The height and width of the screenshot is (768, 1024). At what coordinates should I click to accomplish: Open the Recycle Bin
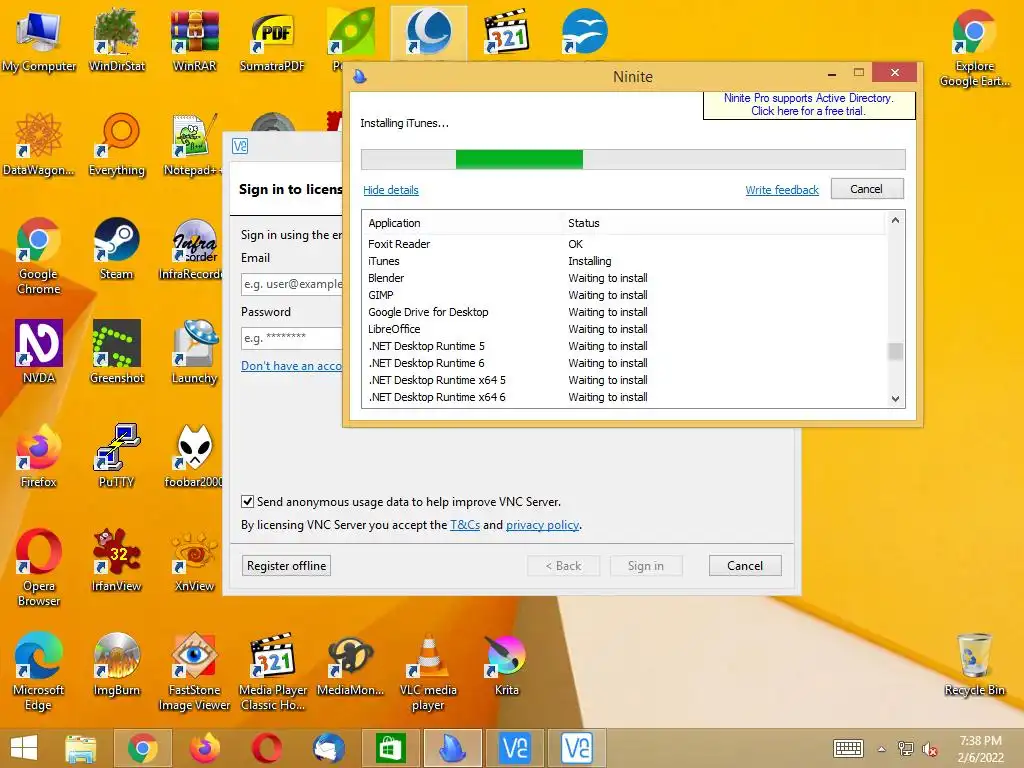point(974,664)
